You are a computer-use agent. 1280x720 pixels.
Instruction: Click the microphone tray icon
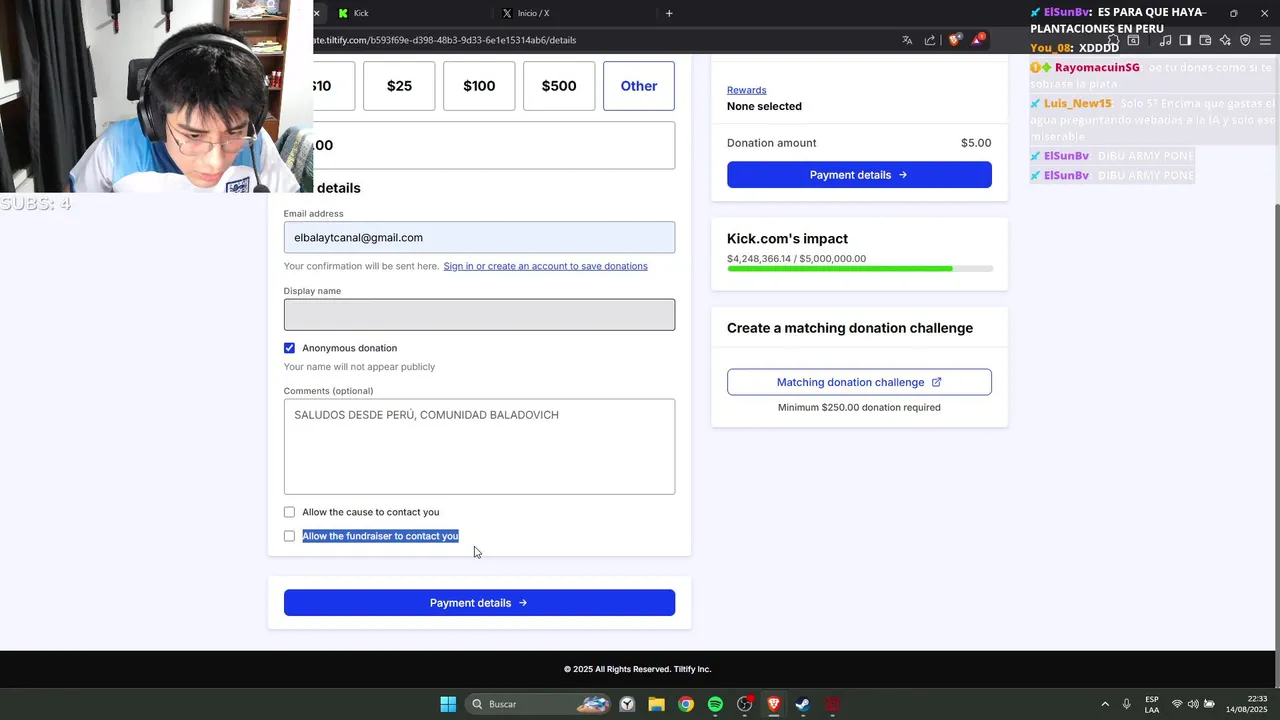[1126, 704]
